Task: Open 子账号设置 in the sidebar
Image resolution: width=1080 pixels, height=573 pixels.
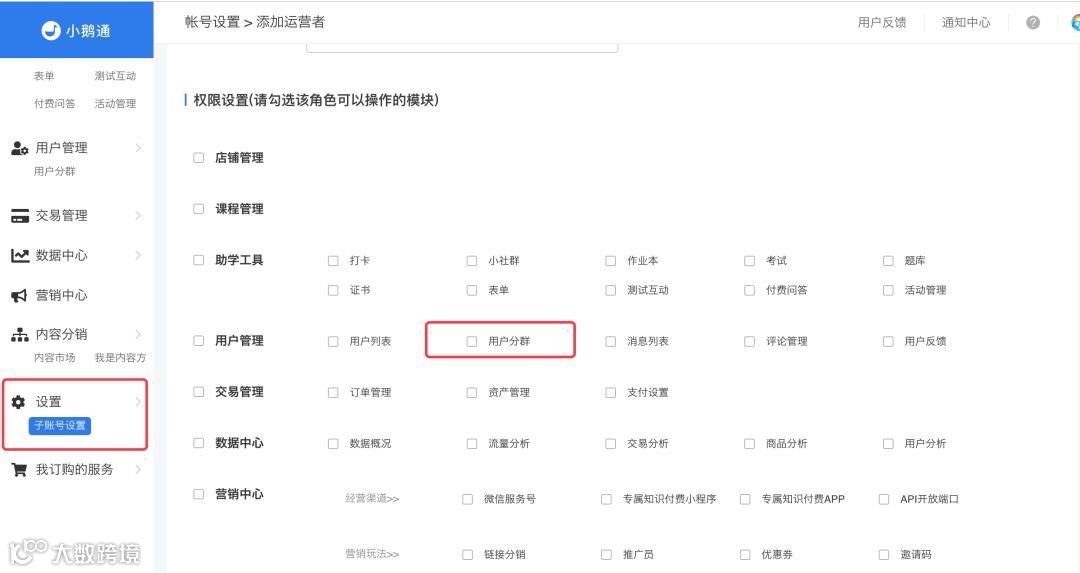Action: pyautogui.click(x=60, y=426)
